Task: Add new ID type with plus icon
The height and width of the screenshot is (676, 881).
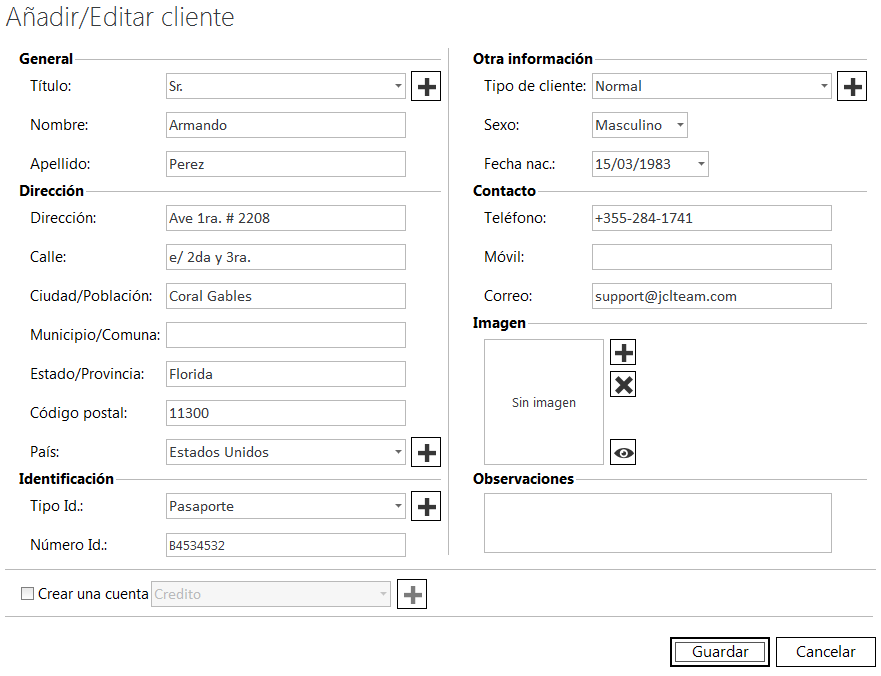Action: (426, 507)
